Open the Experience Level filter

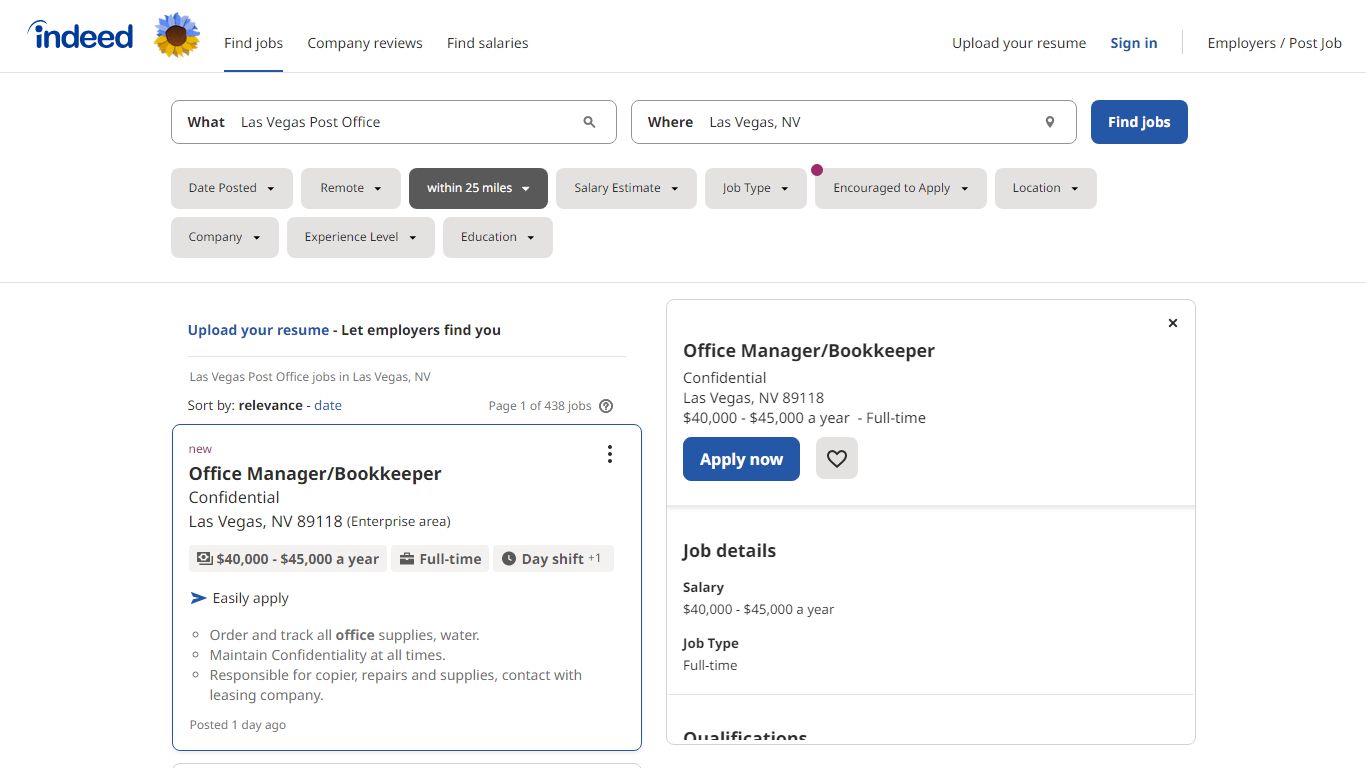pos(361,237)
